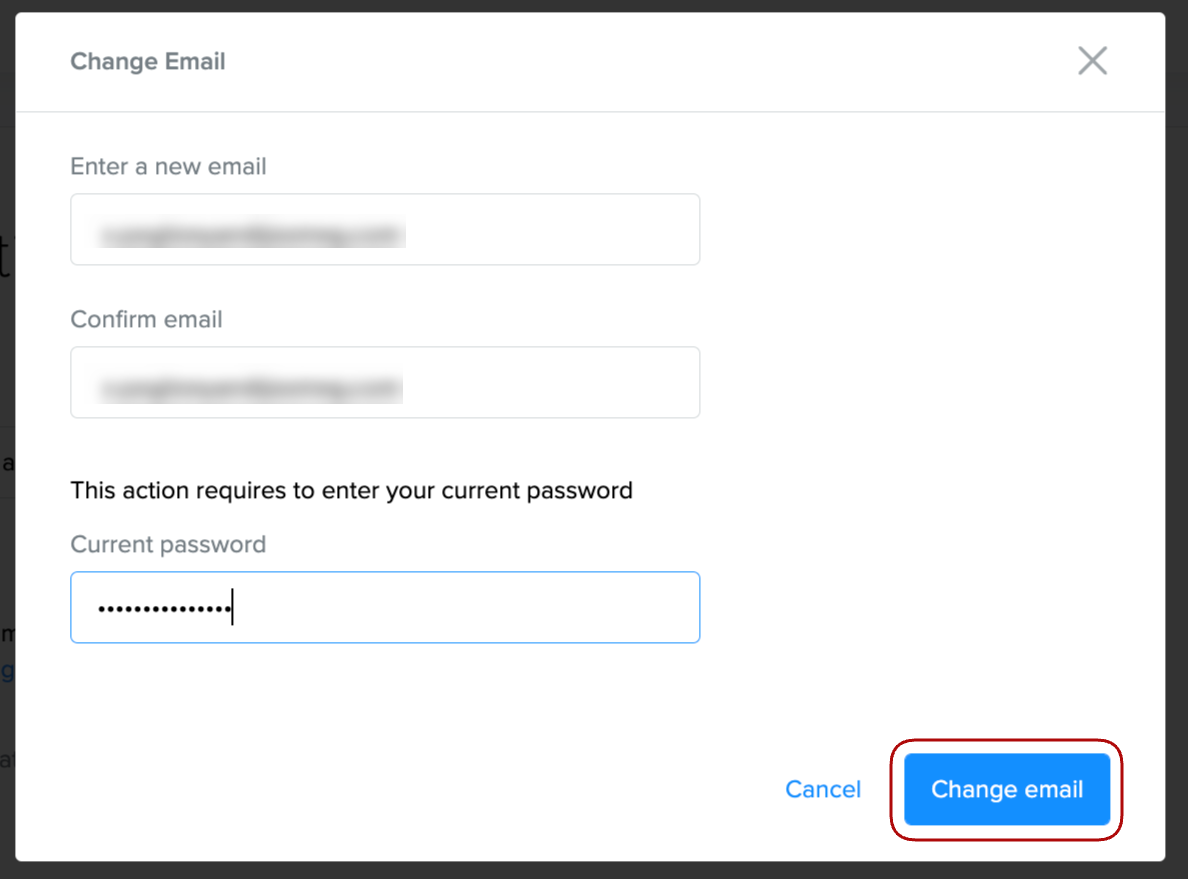Click blank dialog area left of Cancel
This screenshot has width=1188, height=879.
click(400, 789)
